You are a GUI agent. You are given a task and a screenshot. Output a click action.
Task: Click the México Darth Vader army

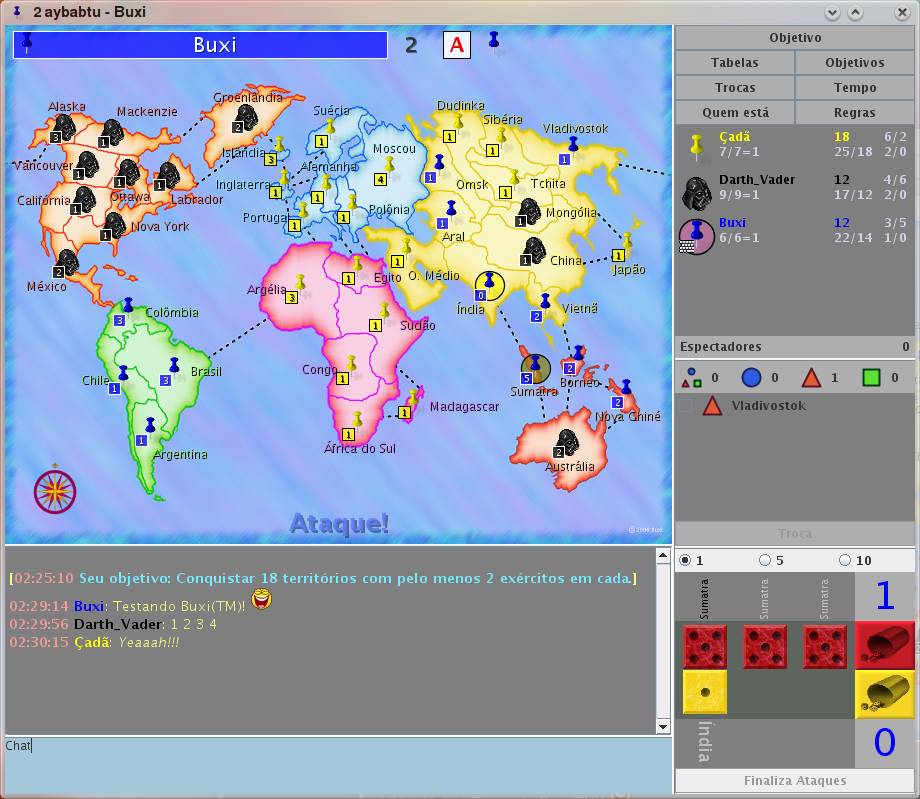tap(65, 263)
